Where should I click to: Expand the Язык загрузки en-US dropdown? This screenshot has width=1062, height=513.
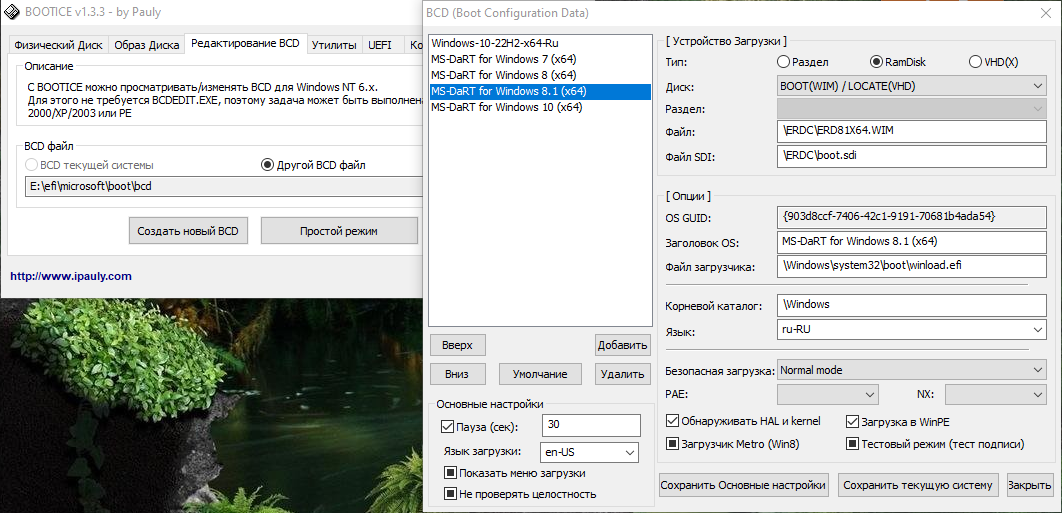pos(588,453)
